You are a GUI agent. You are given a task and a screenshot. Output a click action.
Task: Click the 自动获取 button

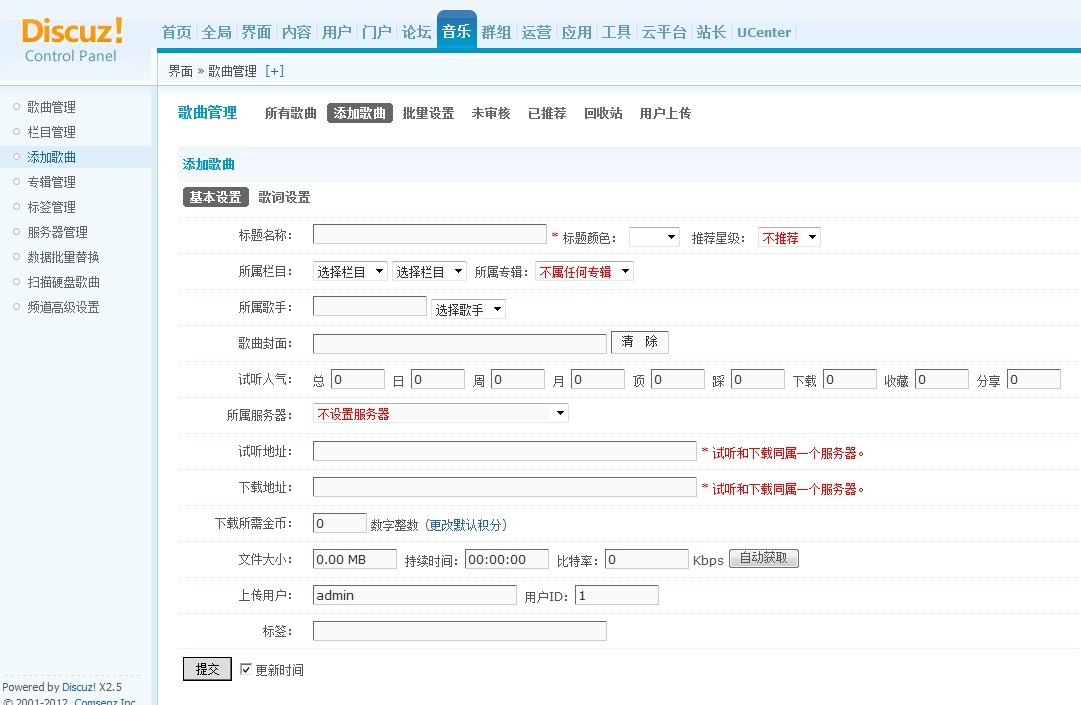[764, 559]
